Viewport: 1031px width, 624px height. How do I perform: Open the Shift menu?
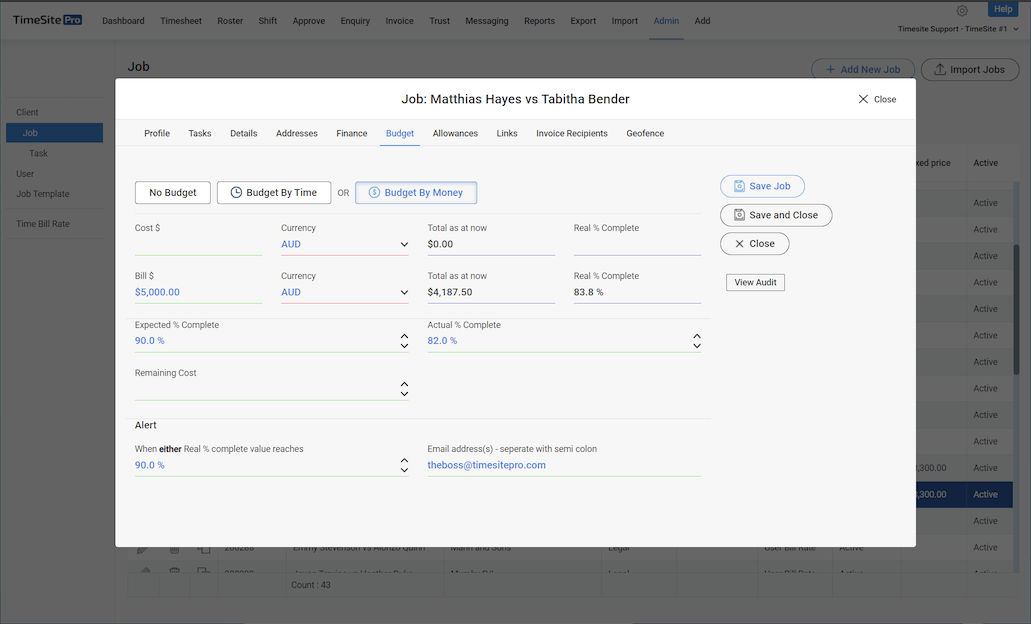coord(268,21)
